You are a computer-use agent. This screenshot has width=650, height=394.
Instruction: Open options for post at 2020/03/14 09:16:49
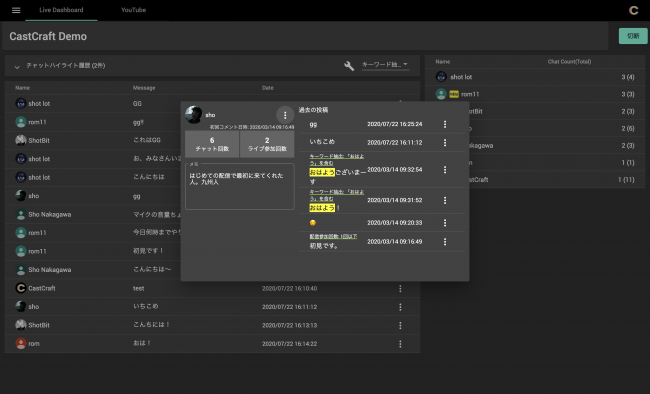tap(445, 242)
